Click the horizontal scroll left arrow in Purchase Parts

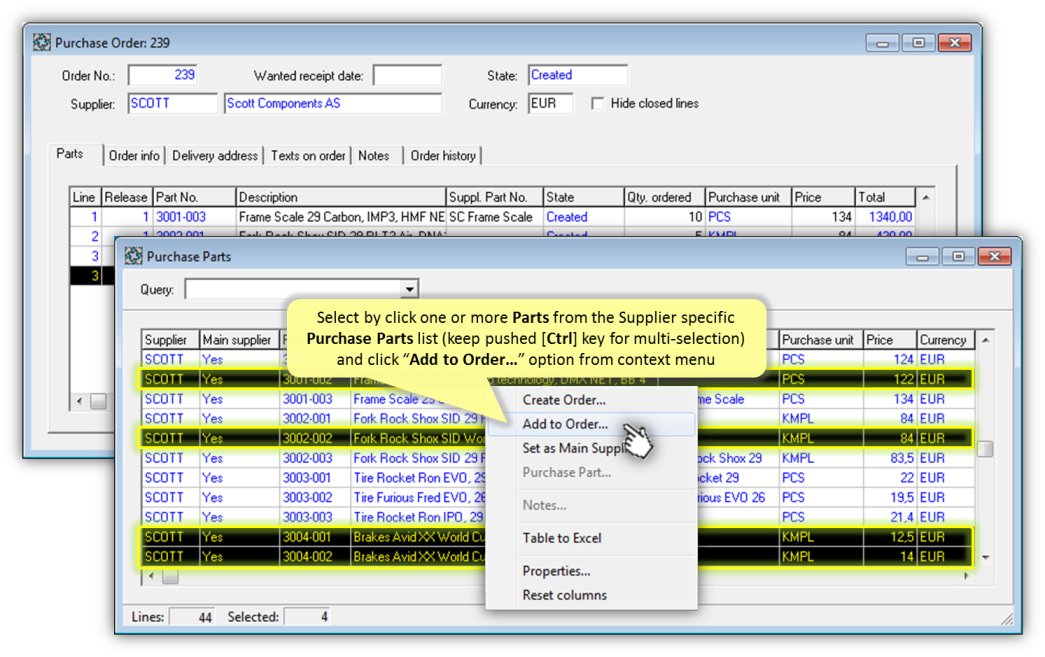click(151, 576)
